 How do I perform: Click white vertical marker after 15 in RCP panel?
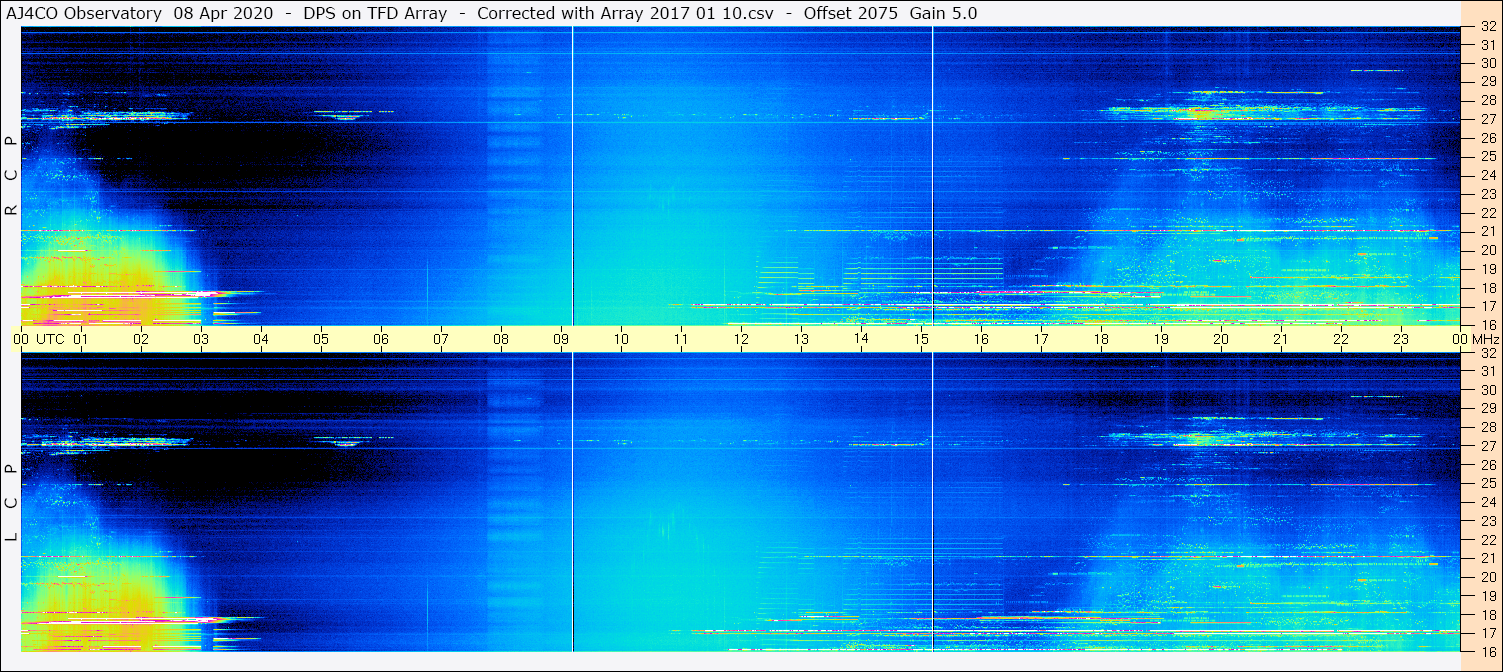[932, 176]
